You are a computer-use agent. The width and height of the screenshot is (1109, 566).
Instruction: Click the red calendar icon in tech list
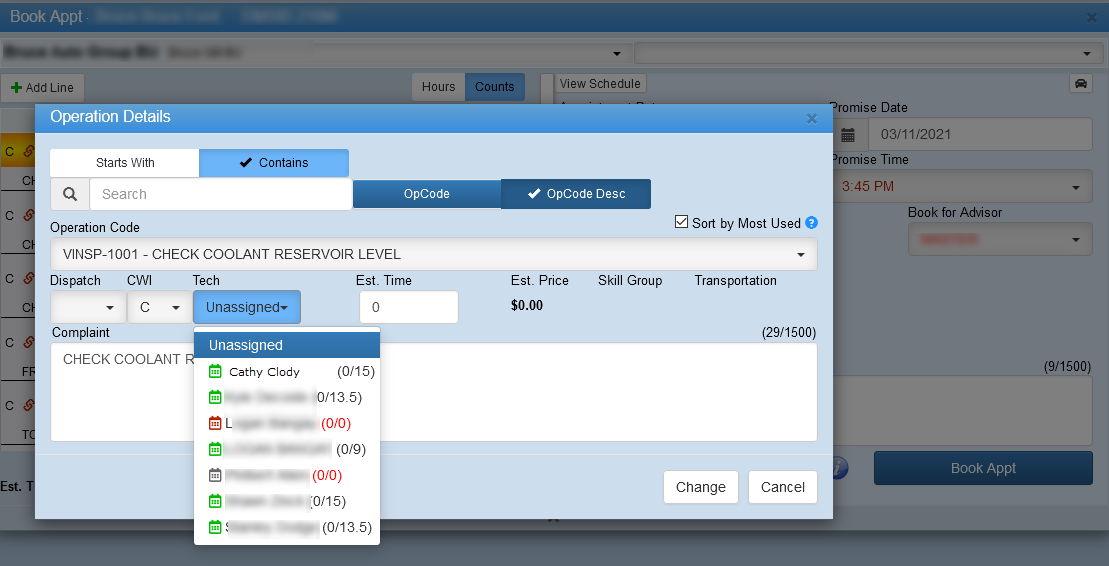click(215, 423)
